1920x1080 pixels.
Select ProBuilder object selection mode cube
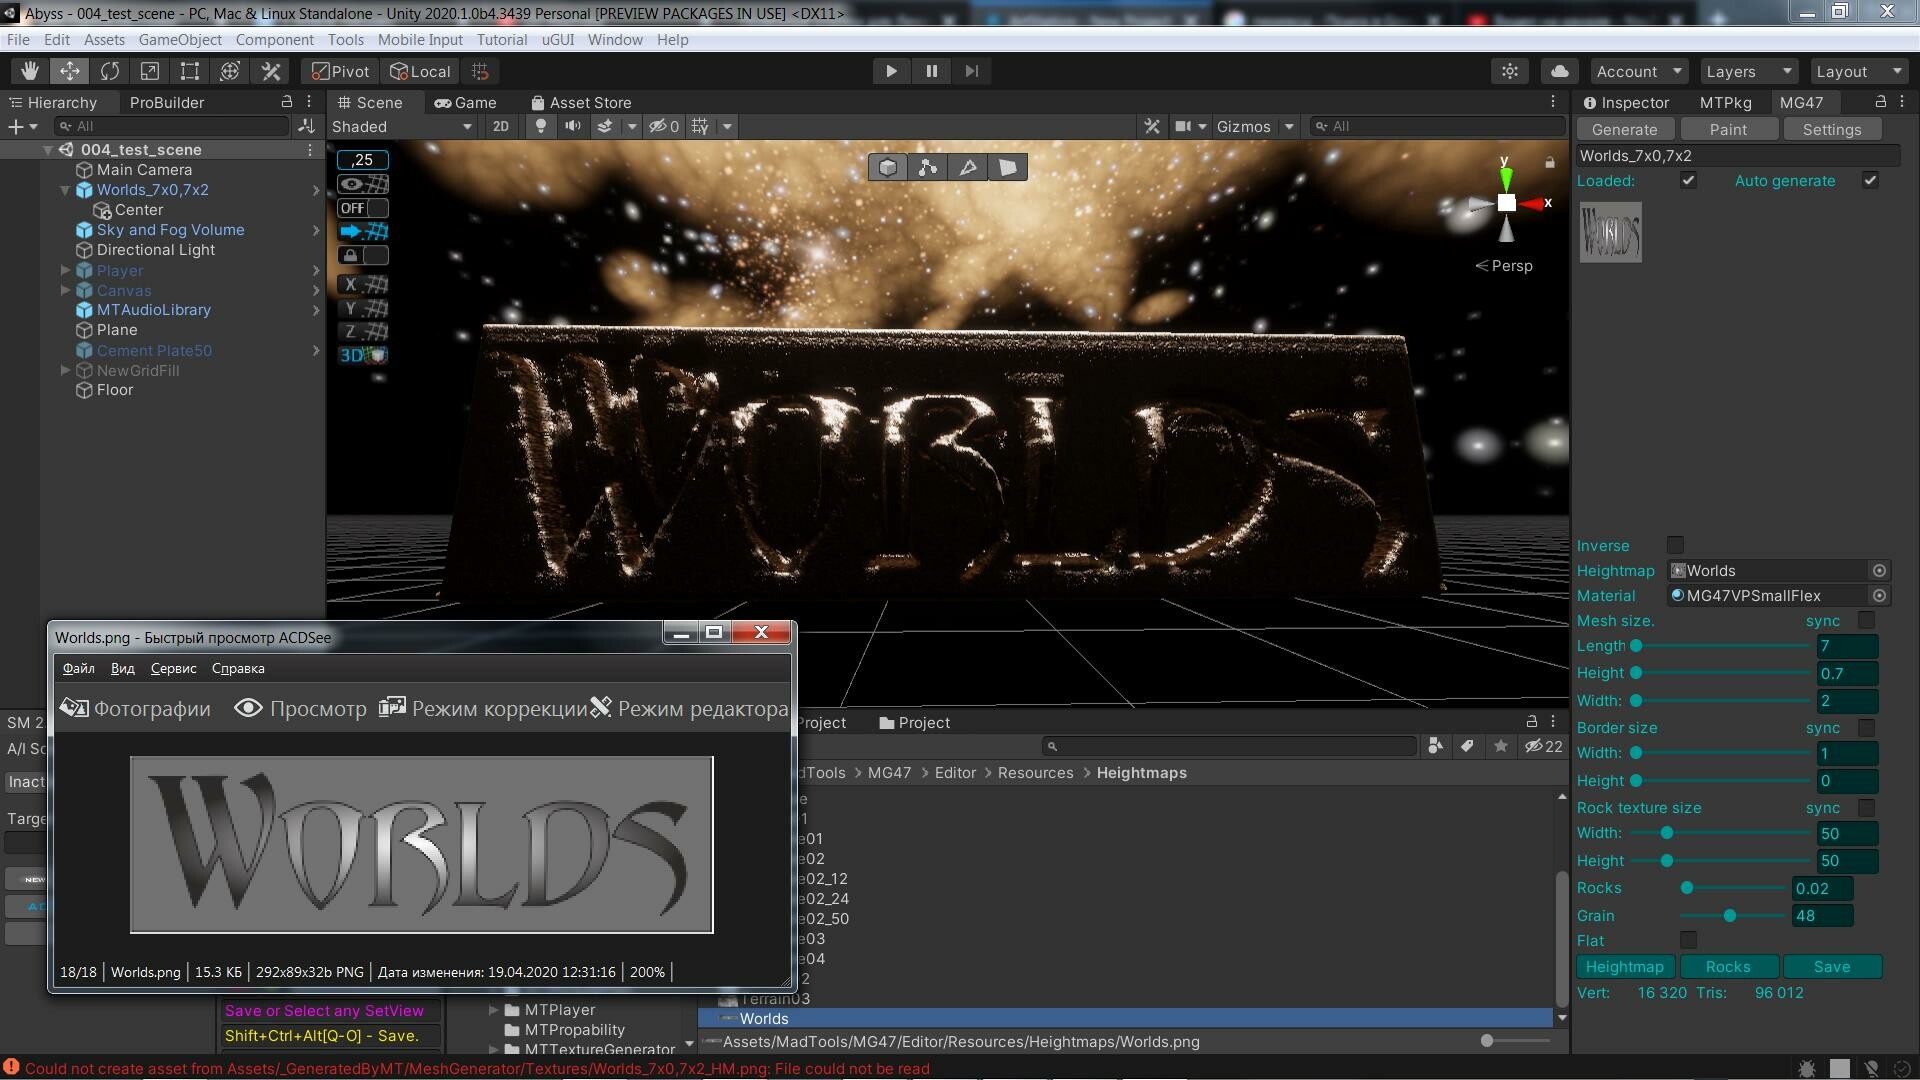(888, 167)
